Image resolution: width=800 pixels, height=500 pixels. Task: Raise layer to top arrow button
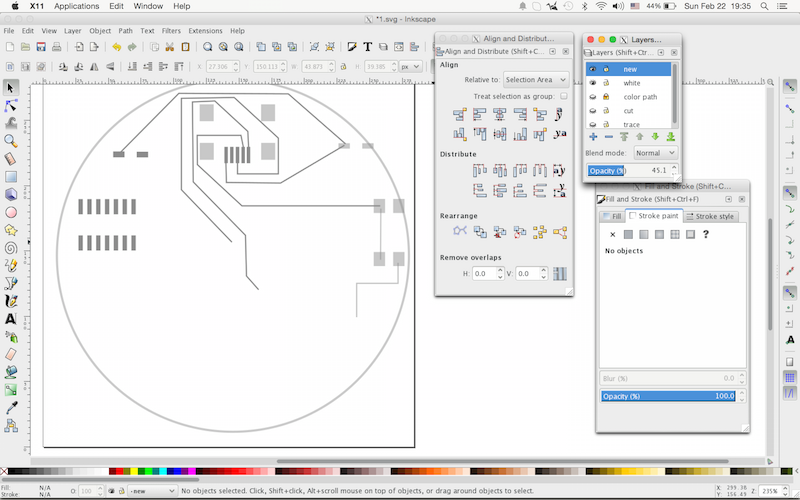tap(624, 137)
